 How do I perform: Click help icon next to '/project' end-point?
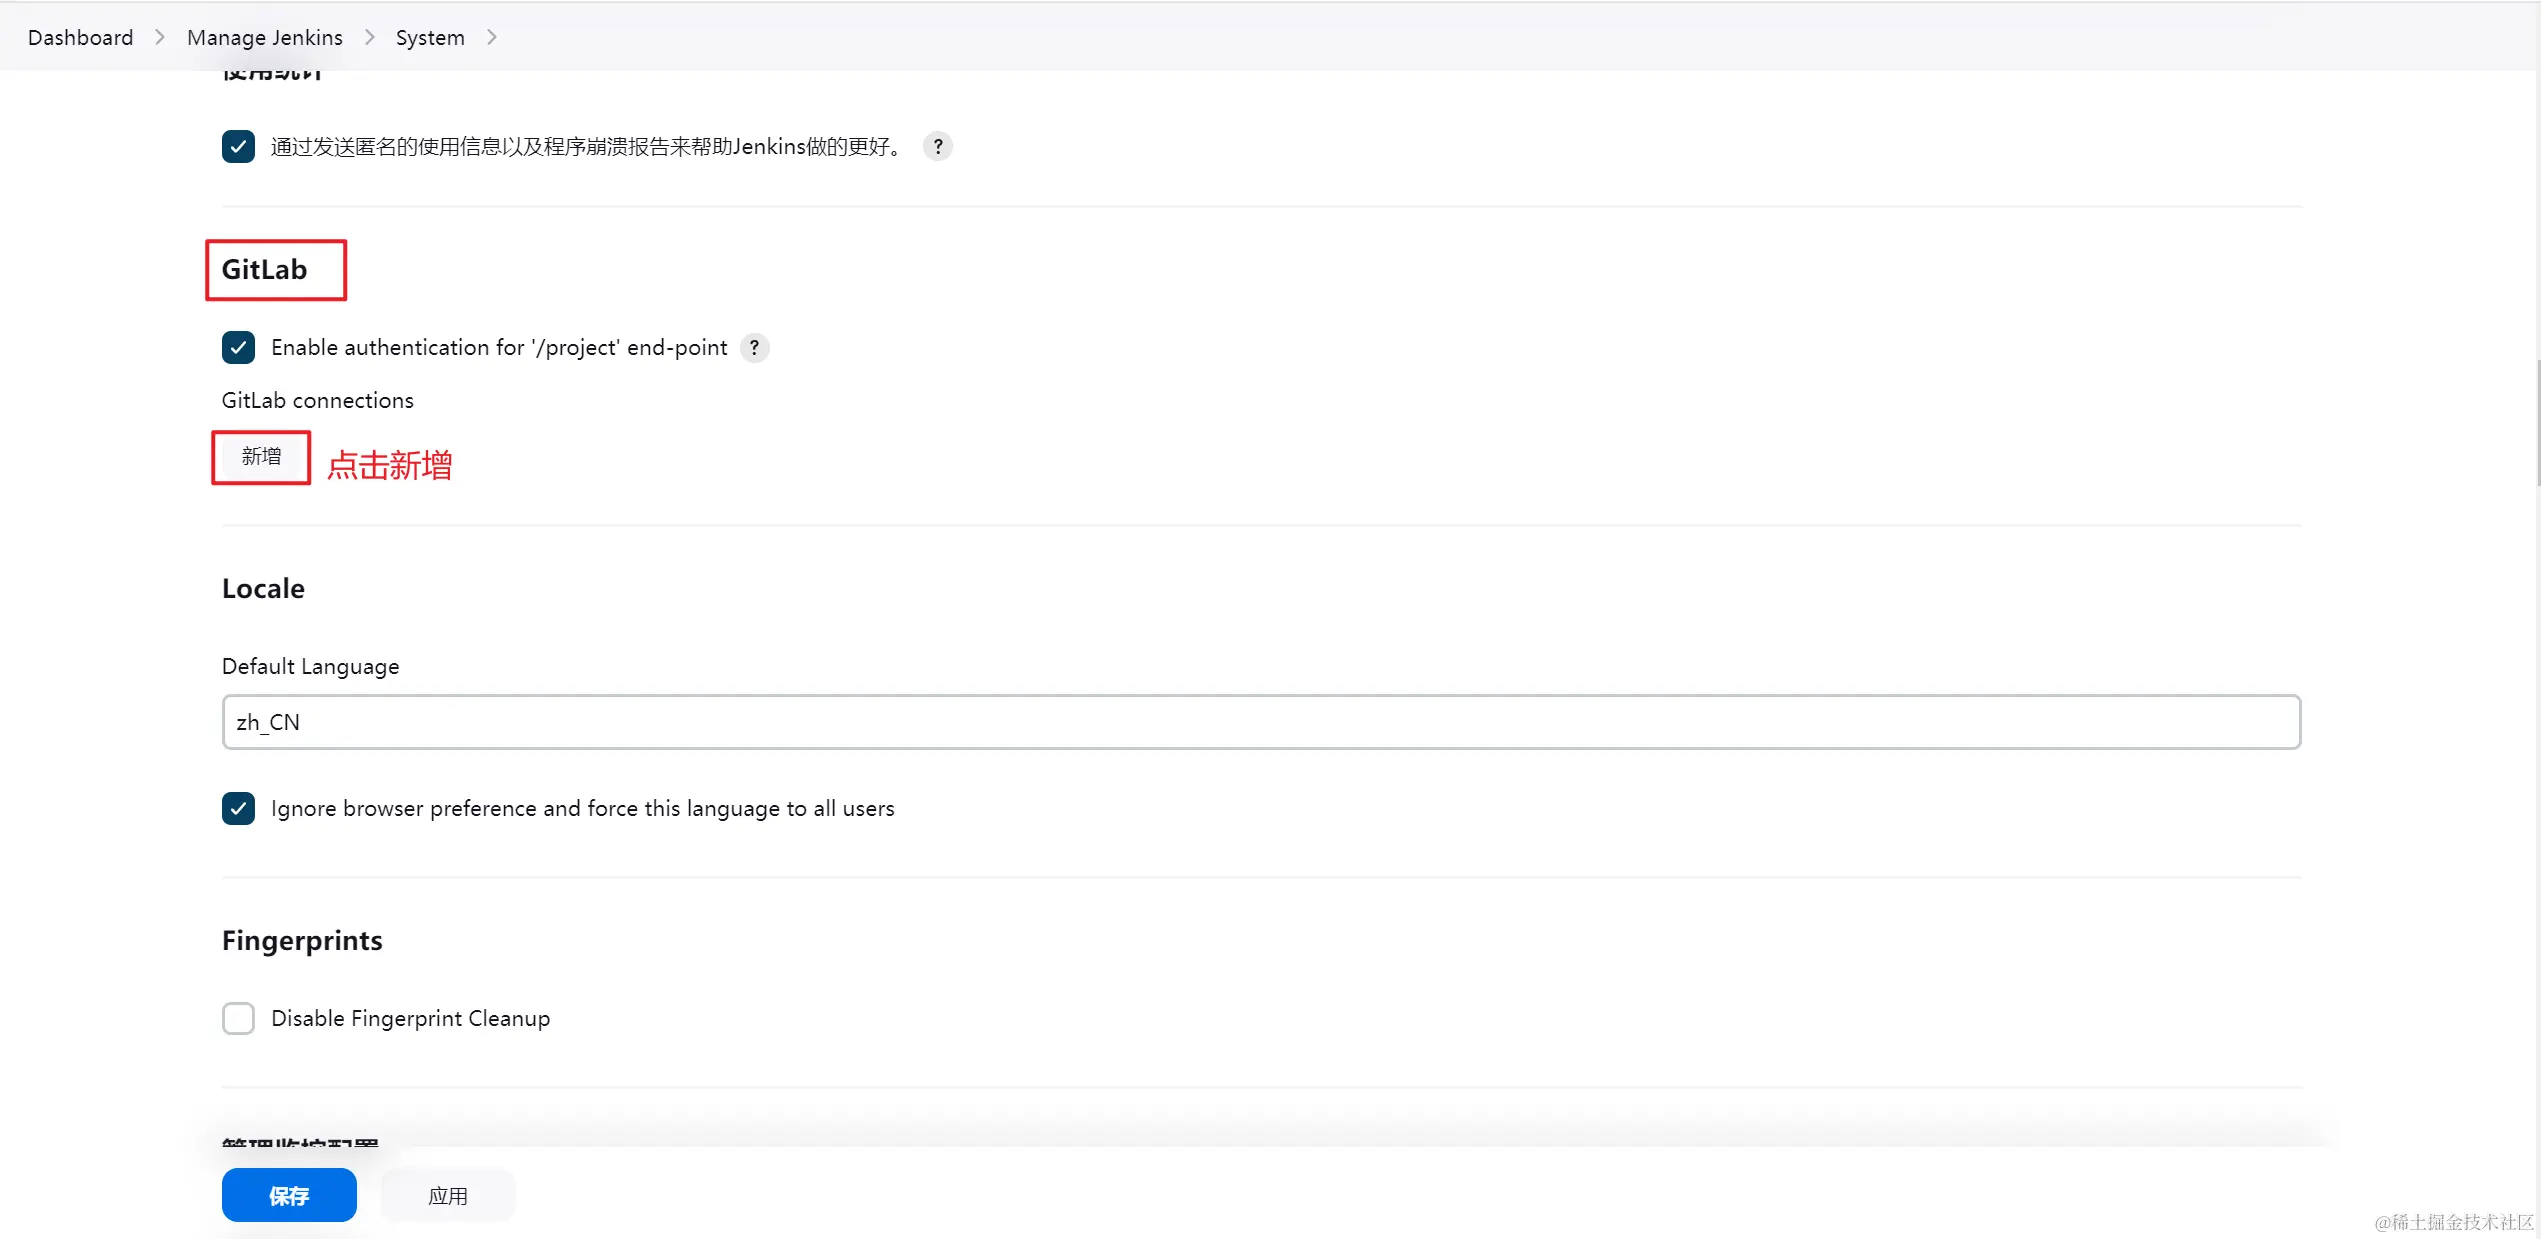[754, 348]
